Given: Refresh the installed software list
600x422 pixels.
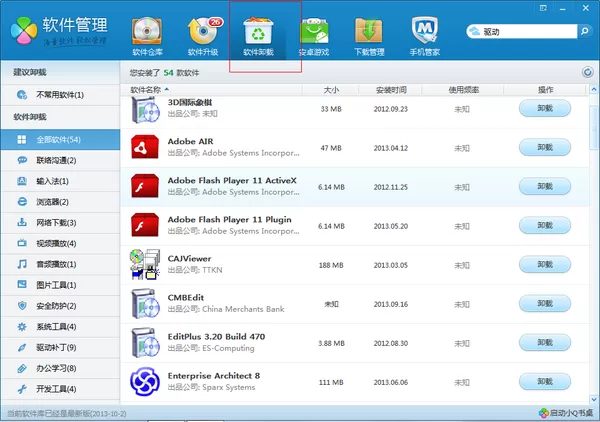Looking at the screenshot, I should (587, 72).
